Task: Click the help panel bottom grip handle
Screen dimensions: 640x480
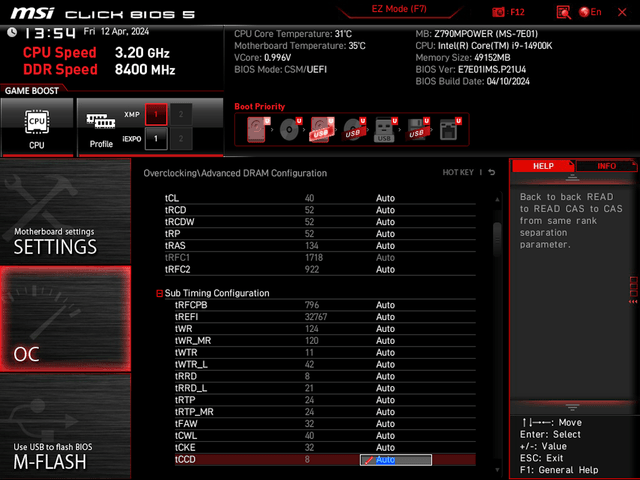Action: tap(572, 407)
